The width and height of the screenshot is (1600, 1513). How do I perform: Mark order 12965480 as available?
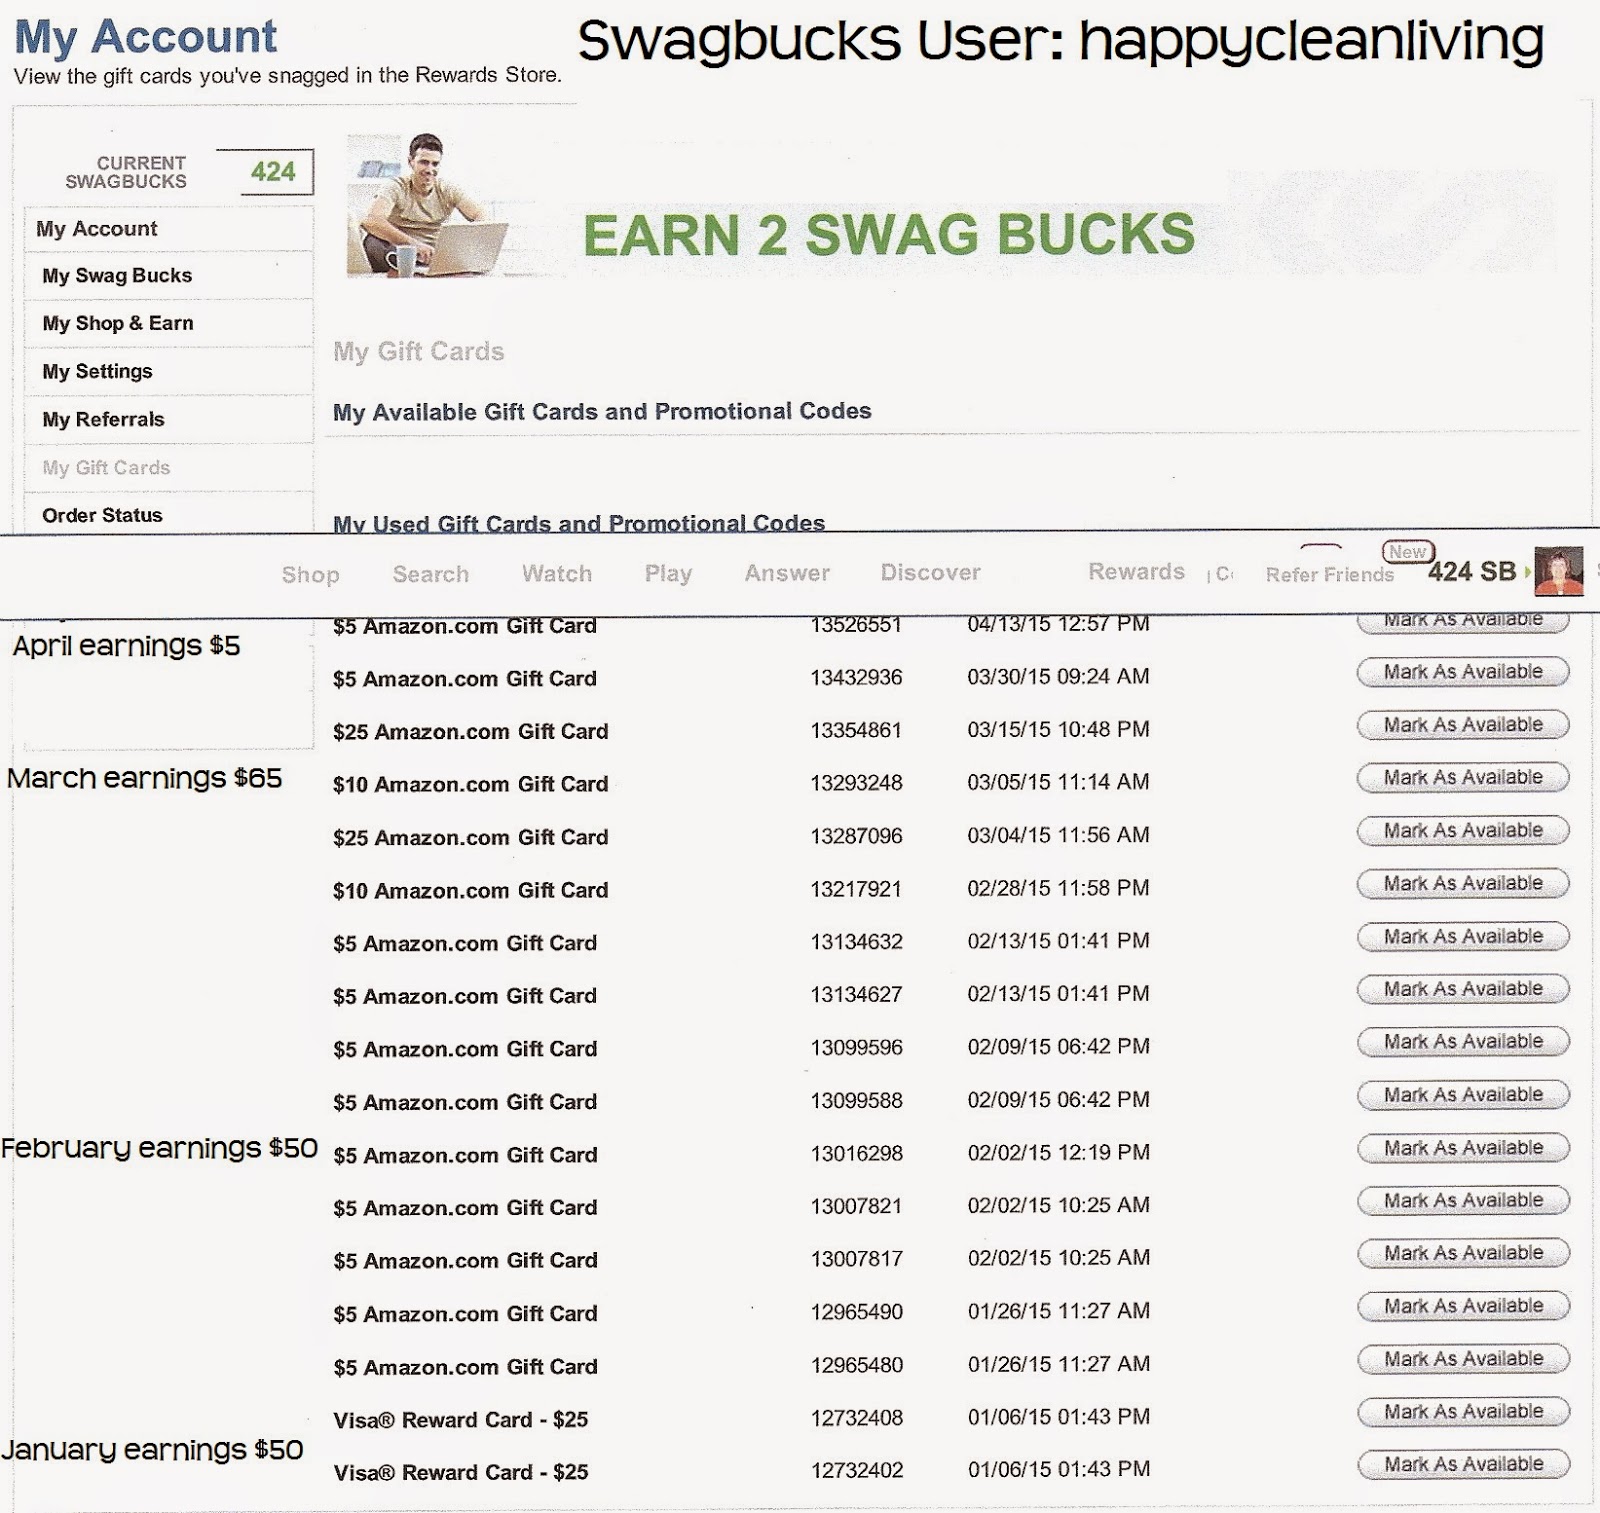pos(1463,1359)
